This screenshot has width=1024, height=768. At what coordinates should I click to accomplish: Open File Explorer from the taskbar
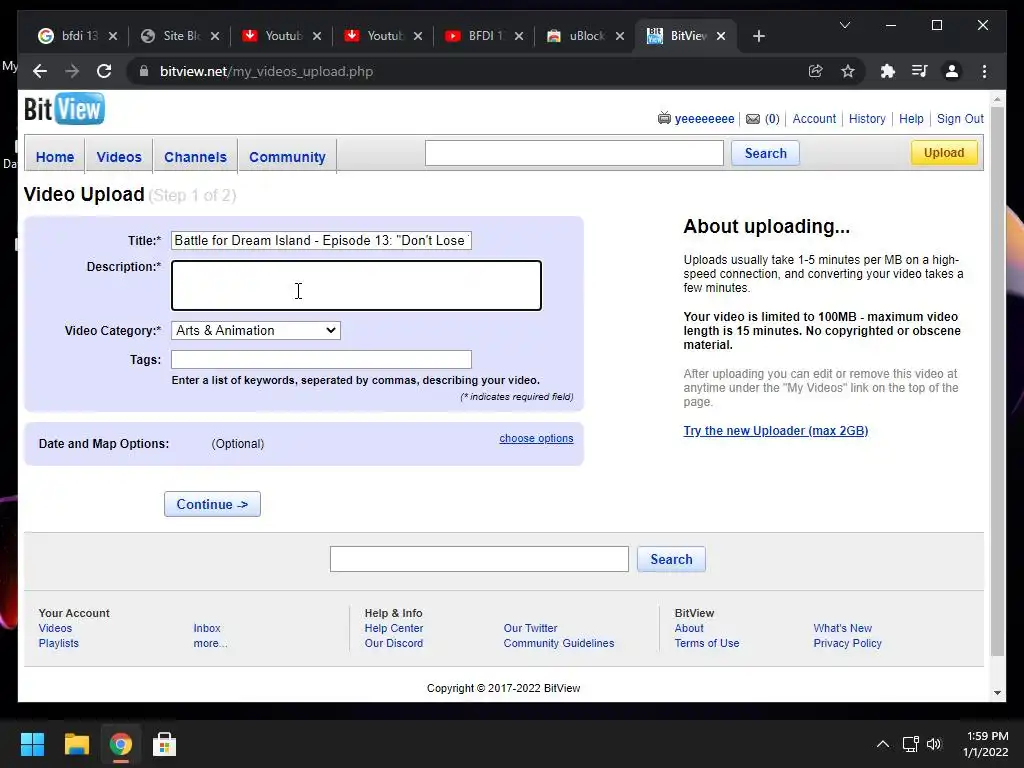pyautogui.click(x=76, y=744)
